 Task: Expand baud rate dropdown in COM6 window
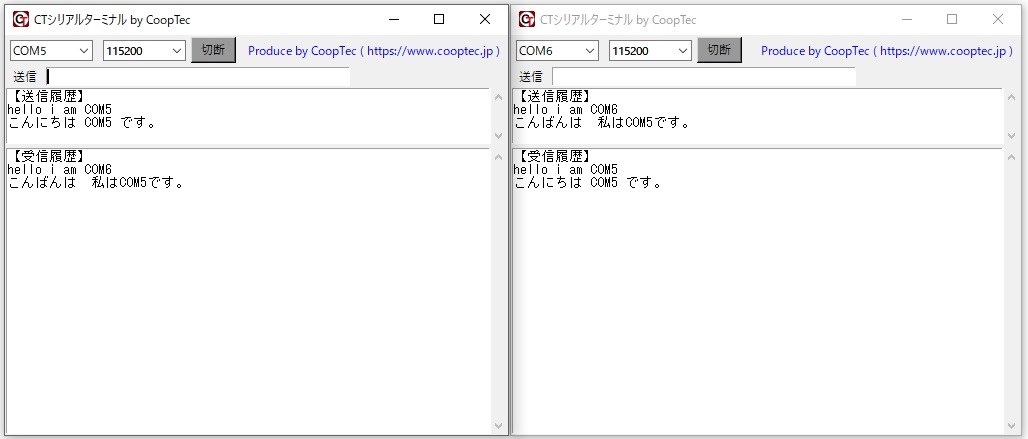650,51
